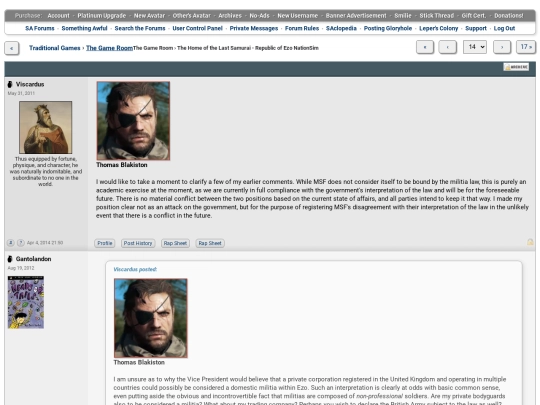Click Thomas Blakiston name in Viscardus's post
The image size is (540, 405).
[x=122, y=165]
